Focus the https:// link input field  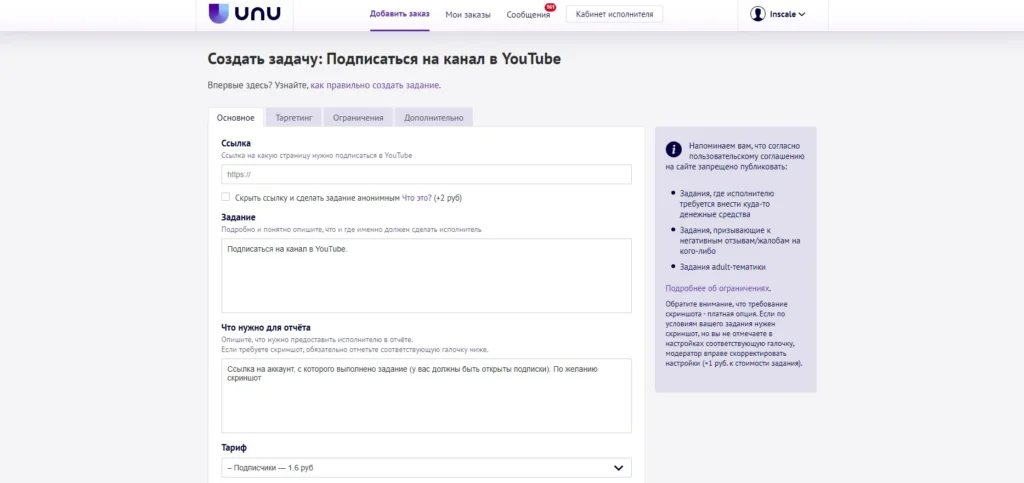426,174
